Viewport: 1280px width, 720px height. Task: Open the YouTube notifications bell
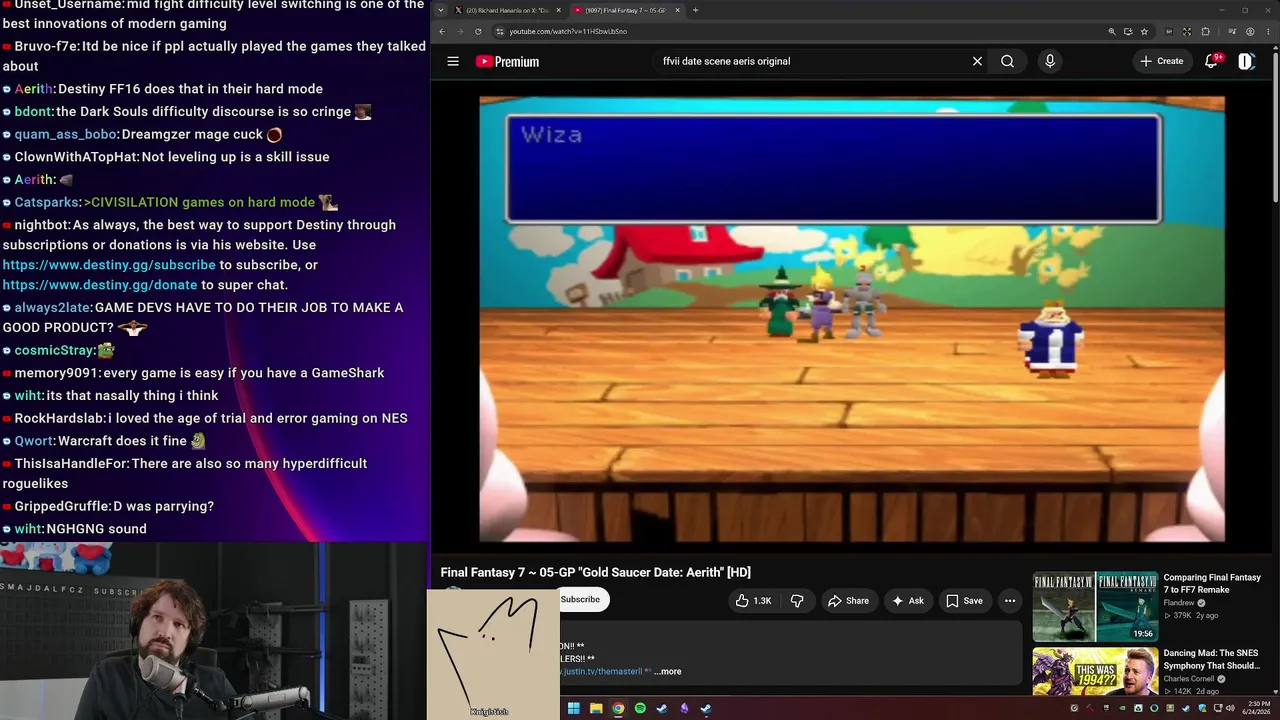(1211, 61)
